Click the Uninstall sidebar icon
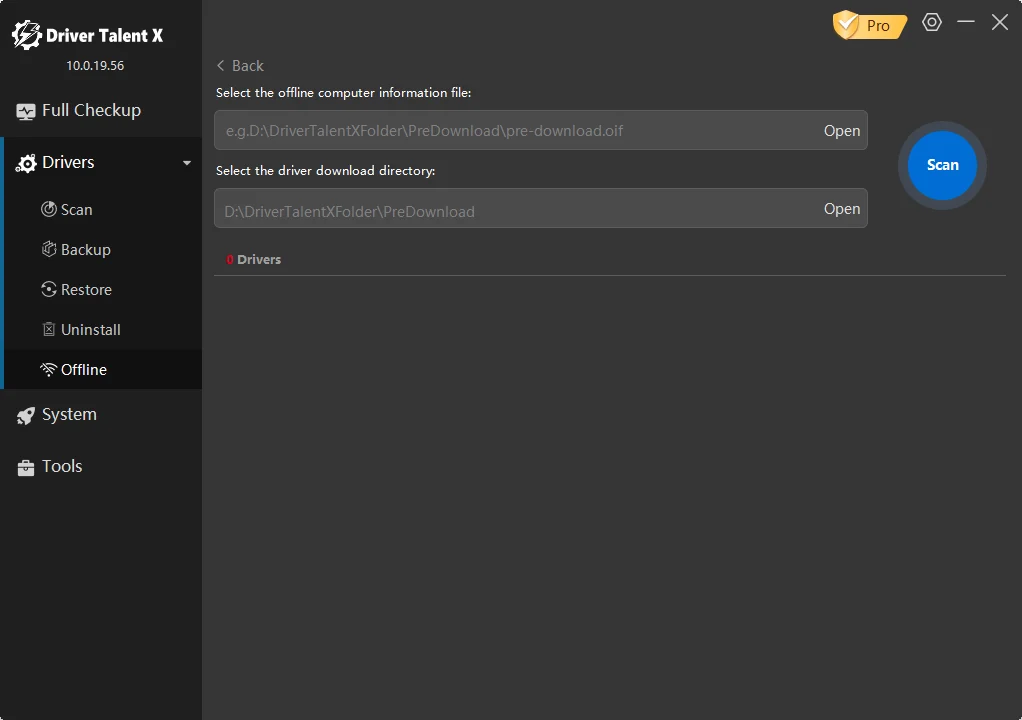This screenshot has width=1022, height=720. tap(49, 329)
